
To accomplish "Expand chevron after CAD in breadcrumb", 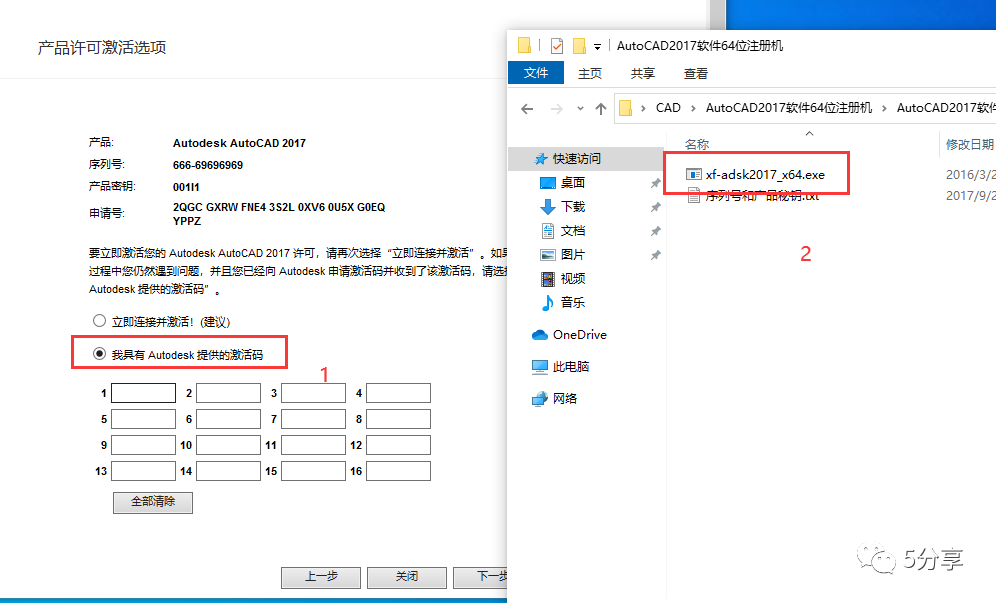I will point(693,109).
